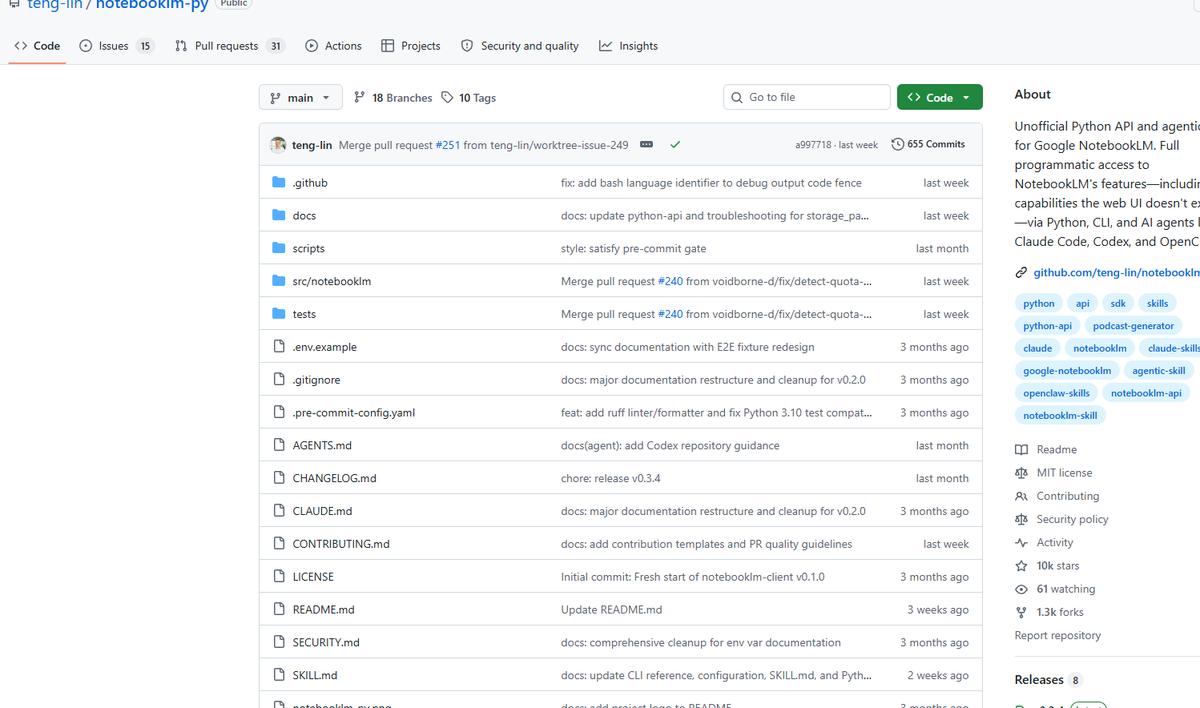Click the src/notebooklm folder icon
The width and height of the screenshot is (1200, 708).
(279, 281)
